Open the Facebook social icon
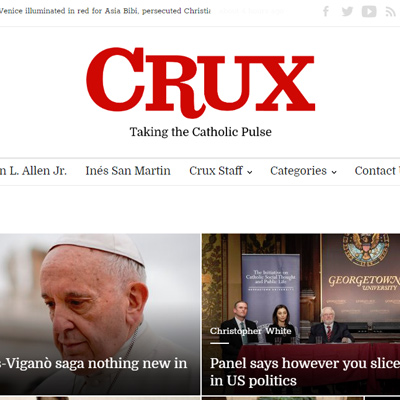The width and height of the screenshot is (400, 400). tap(326, 11)
